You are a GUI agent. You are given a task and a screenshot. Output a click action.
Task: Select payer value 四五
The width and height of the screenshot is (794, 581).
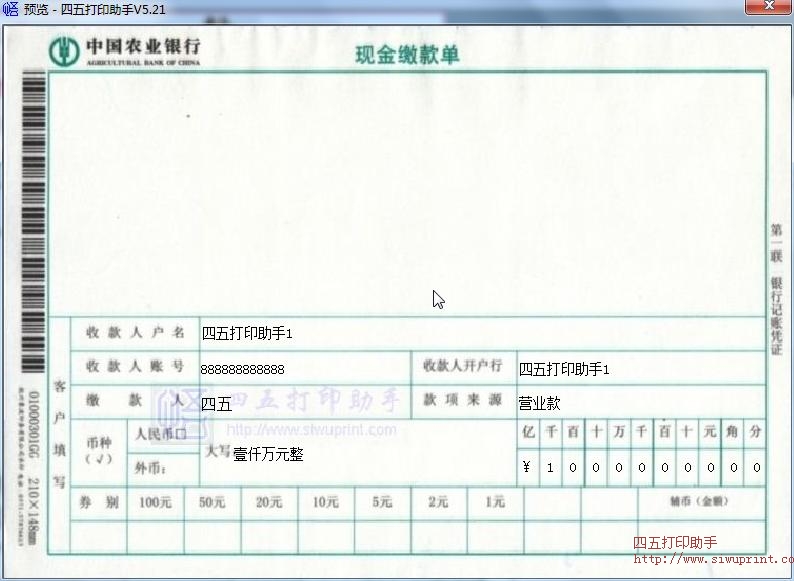[217, 404]
